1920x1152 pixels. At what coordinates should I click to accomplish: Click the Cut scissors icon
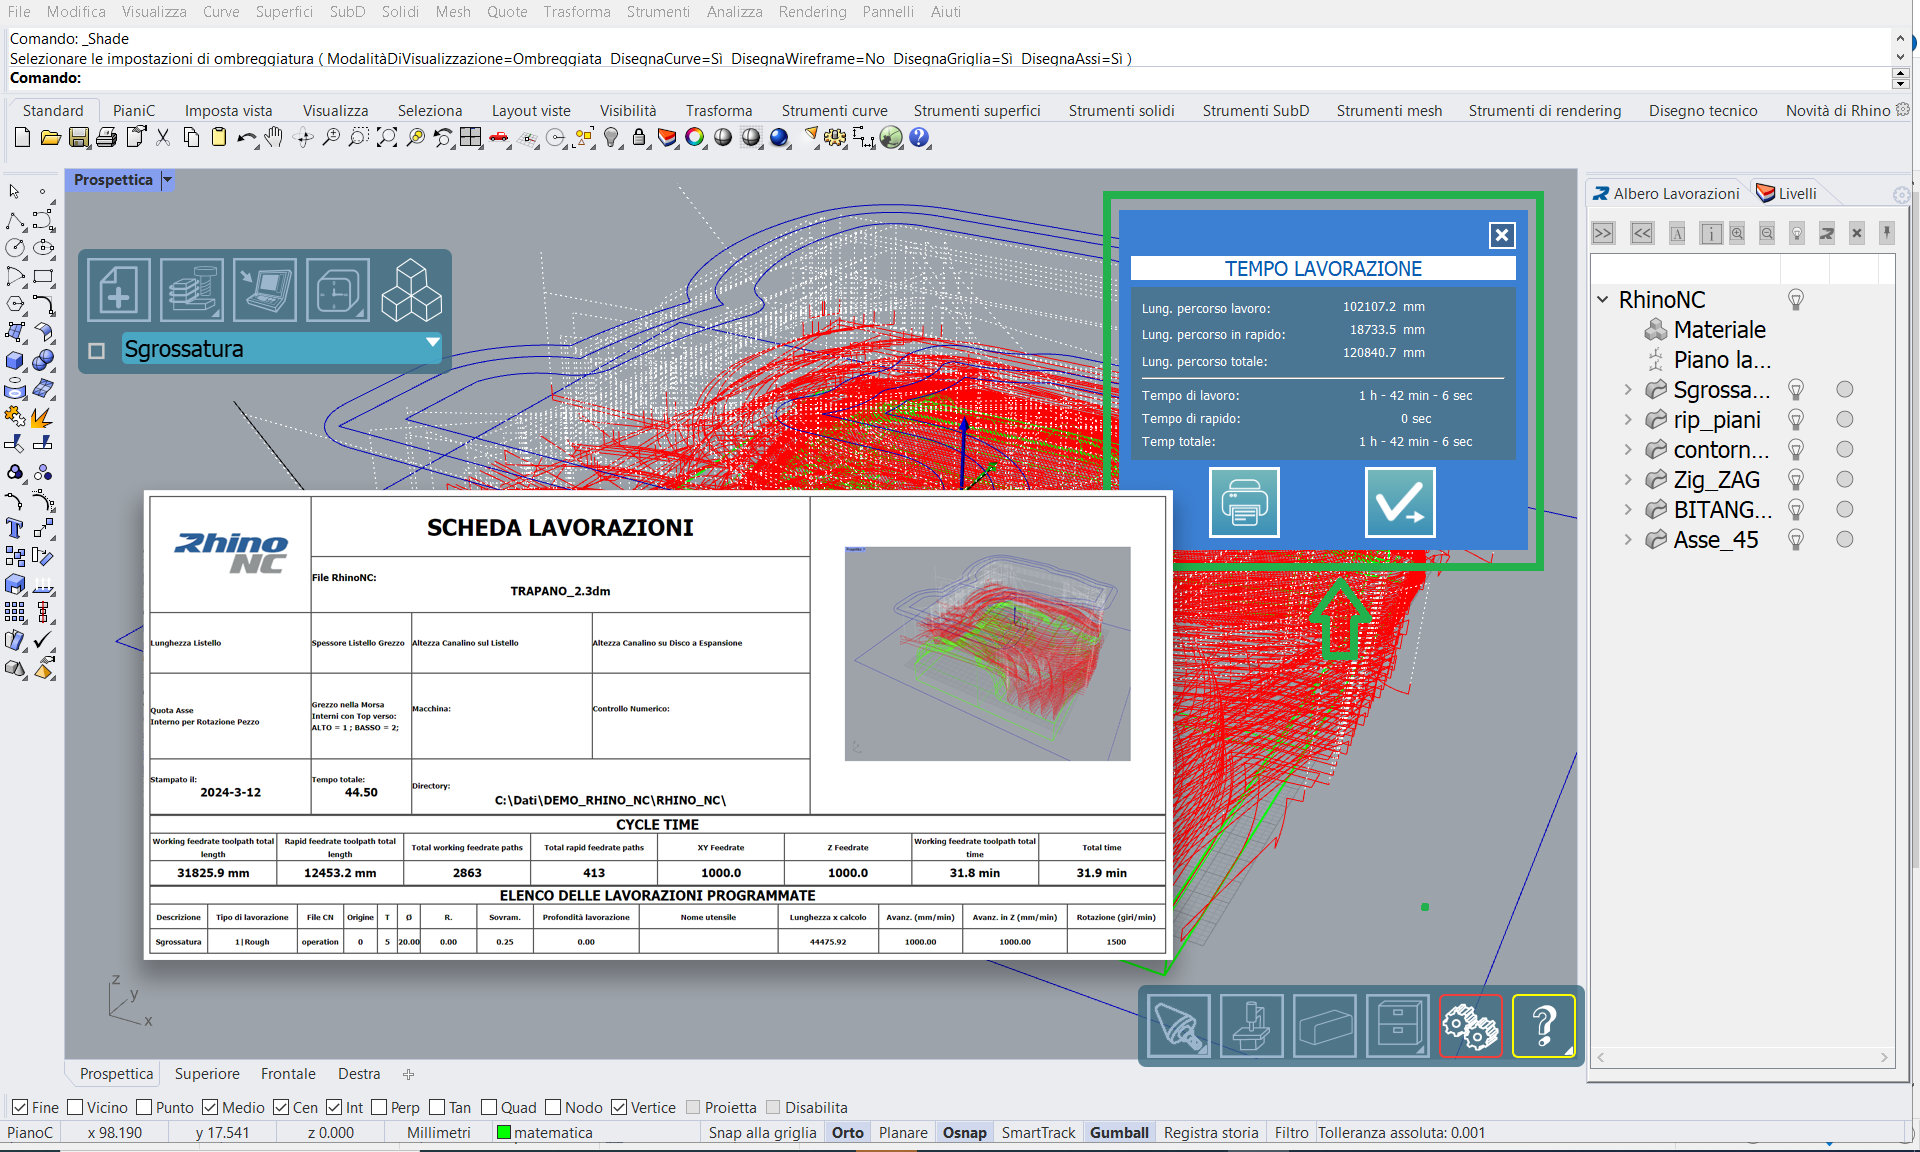[x=163, y=138]
